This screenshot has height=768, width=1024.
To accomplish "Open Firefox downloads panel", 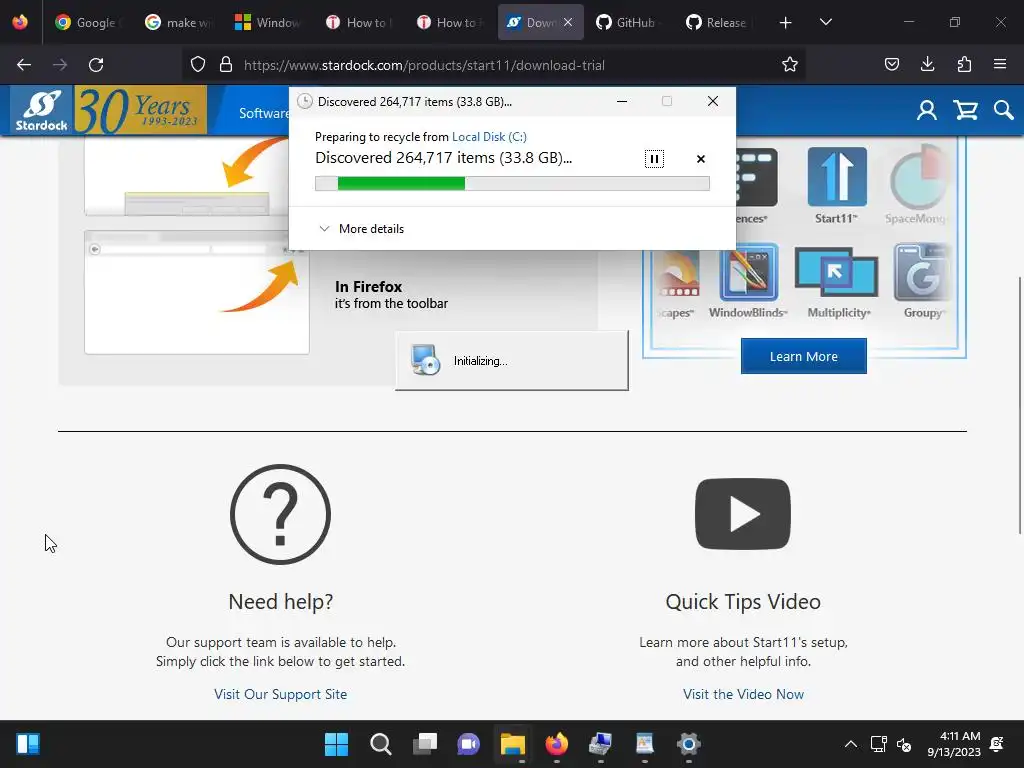I will 927,64.
